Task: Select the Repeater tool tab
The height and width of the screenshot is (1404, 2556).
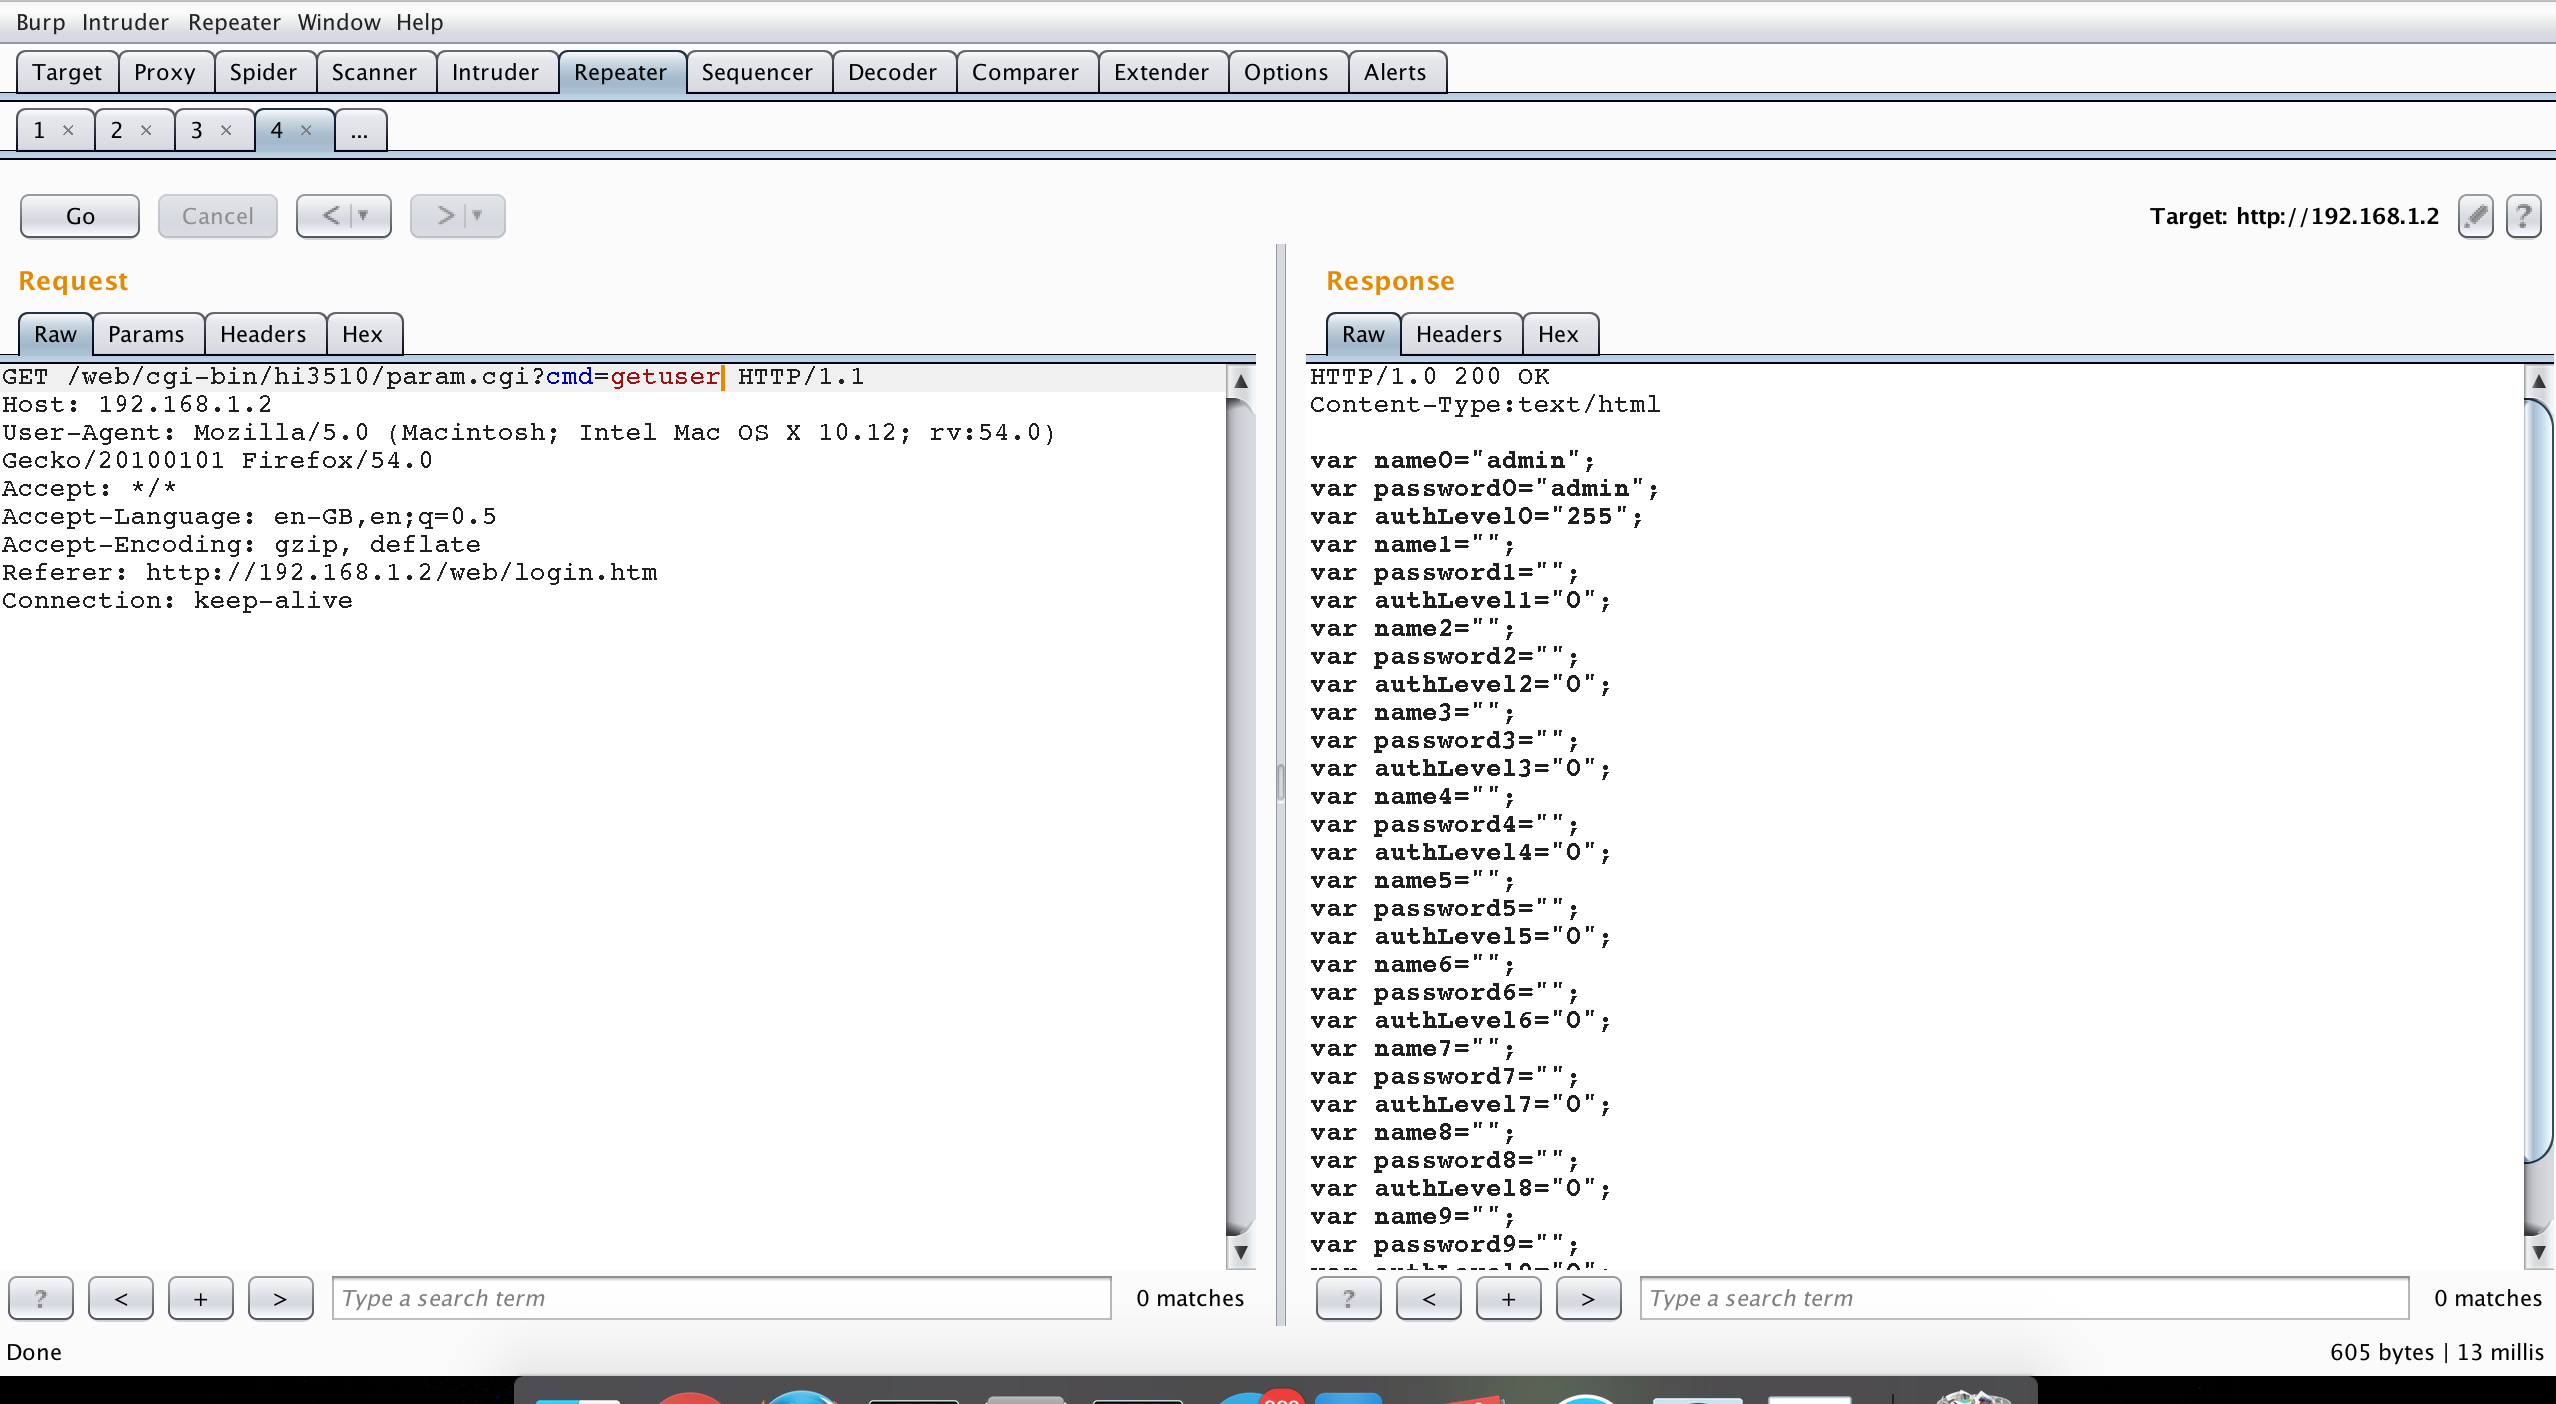Action: (621, 72)
